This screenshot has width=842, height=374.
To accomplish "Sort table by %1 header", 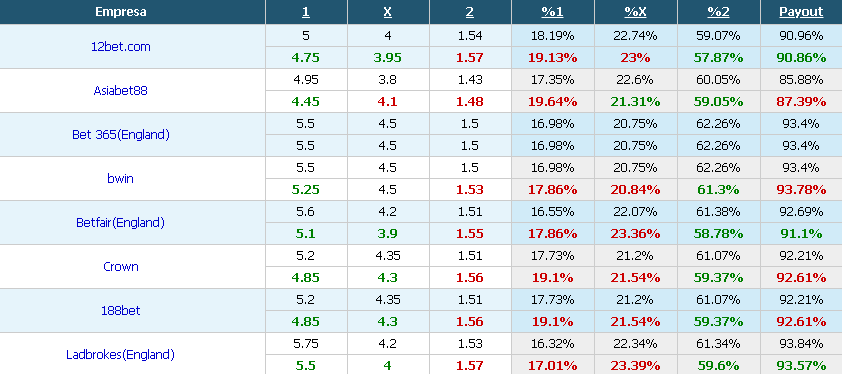I will click(553, 12).
